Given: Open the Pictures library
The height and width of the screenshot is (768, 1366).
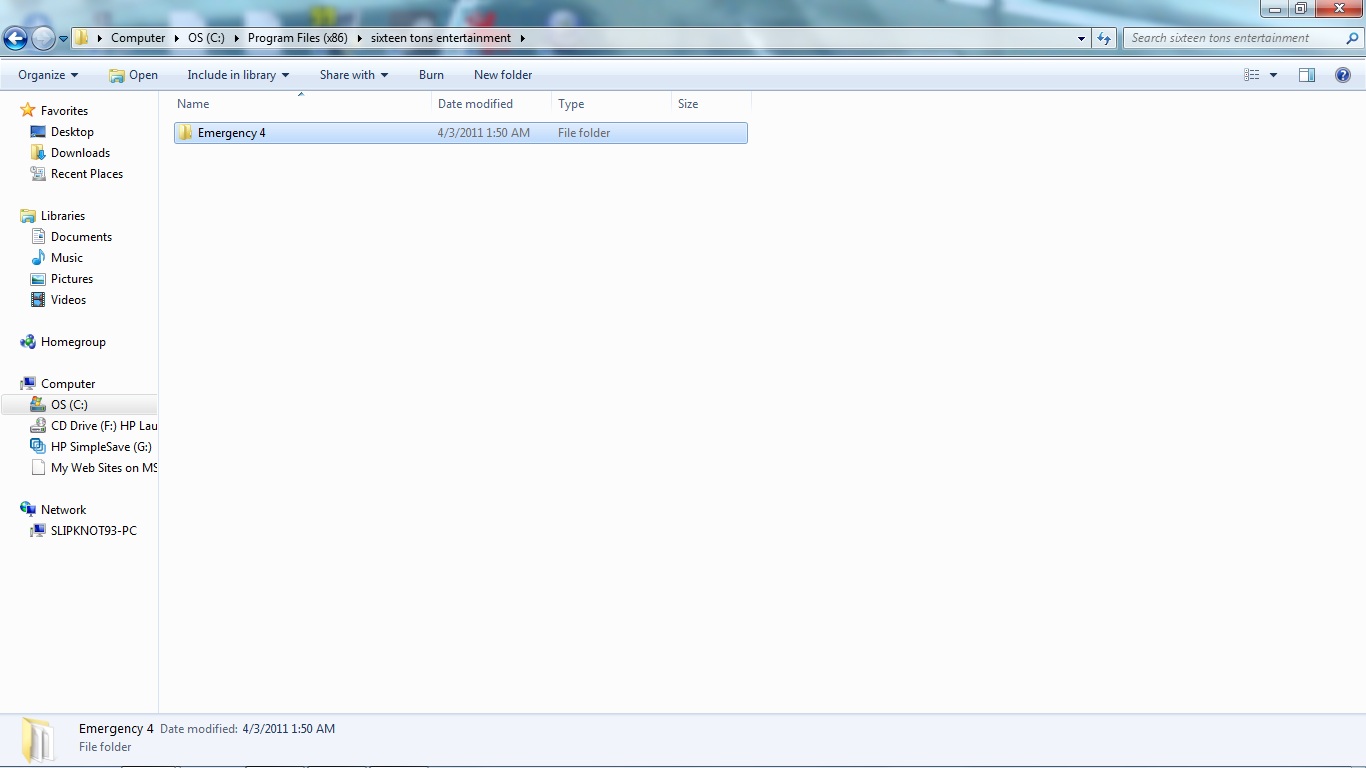Looking at the screenshot, I should pos(72,279).
